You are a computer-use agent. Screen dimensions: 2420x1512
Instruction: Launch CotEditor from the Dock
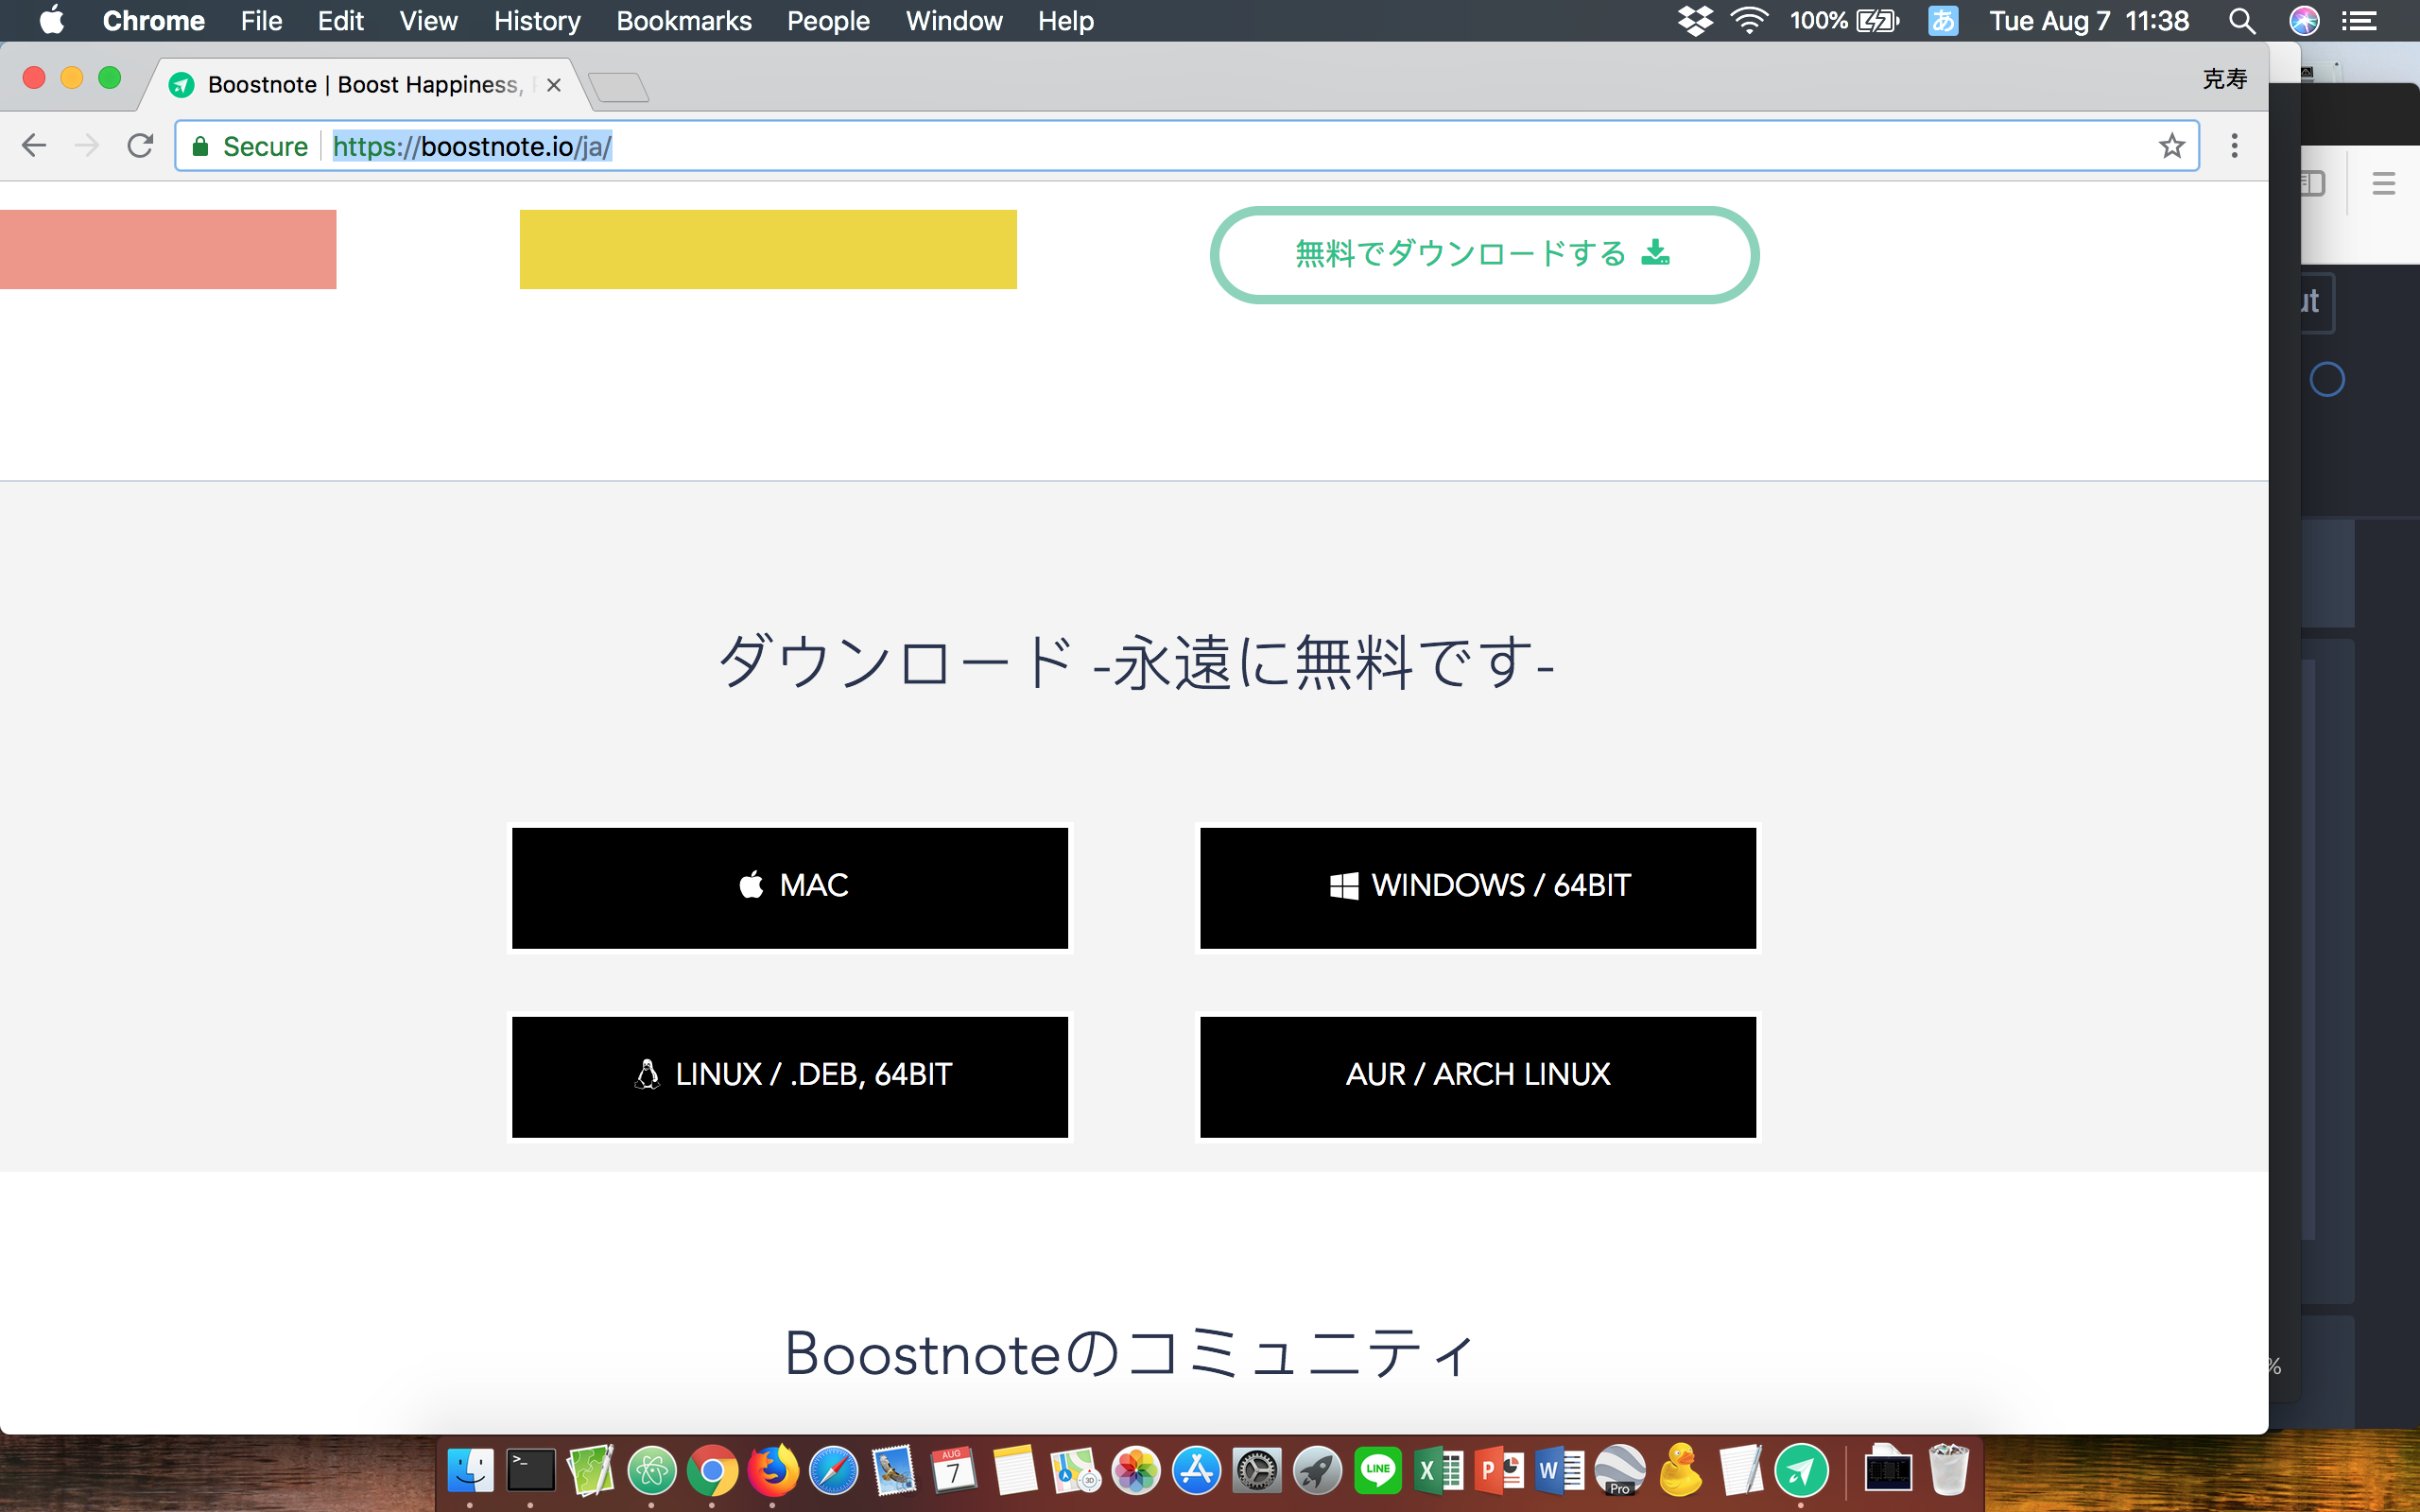tap(591, 1471)
